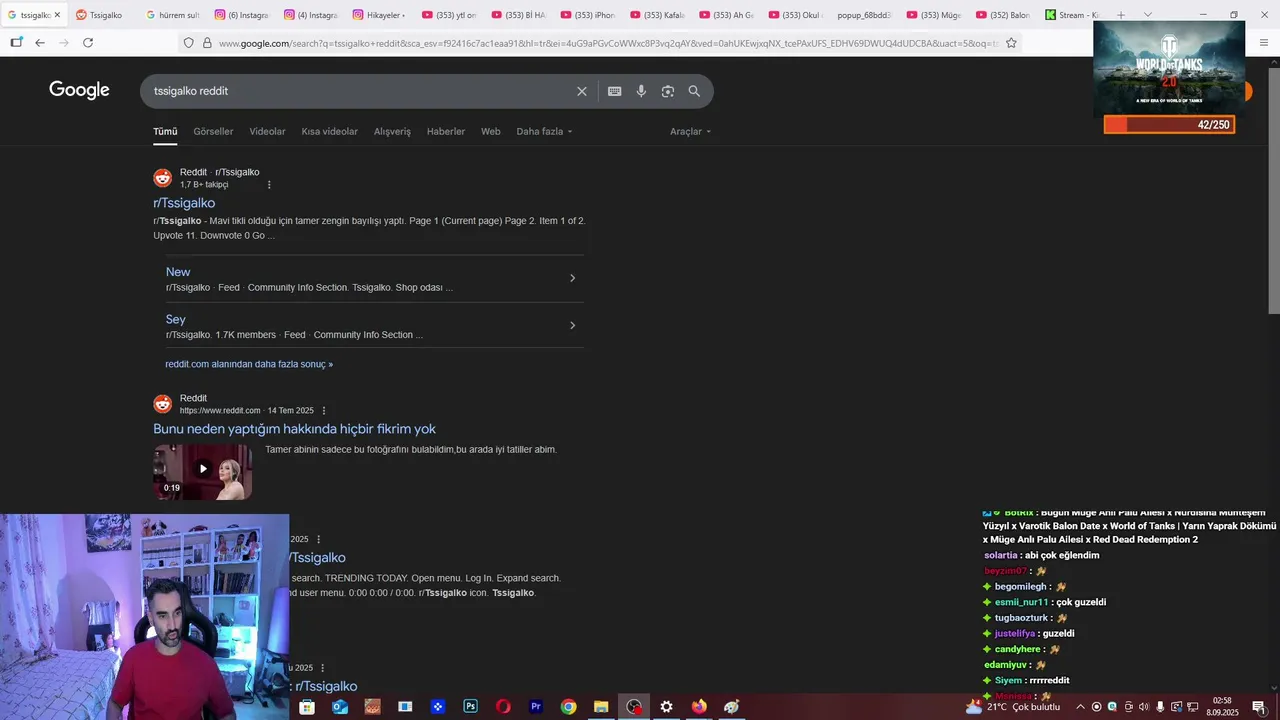Switch to the hürrem sult browser tab
Screen dimensions: 1280x720
pyautogui.click(x=172, y=15)
